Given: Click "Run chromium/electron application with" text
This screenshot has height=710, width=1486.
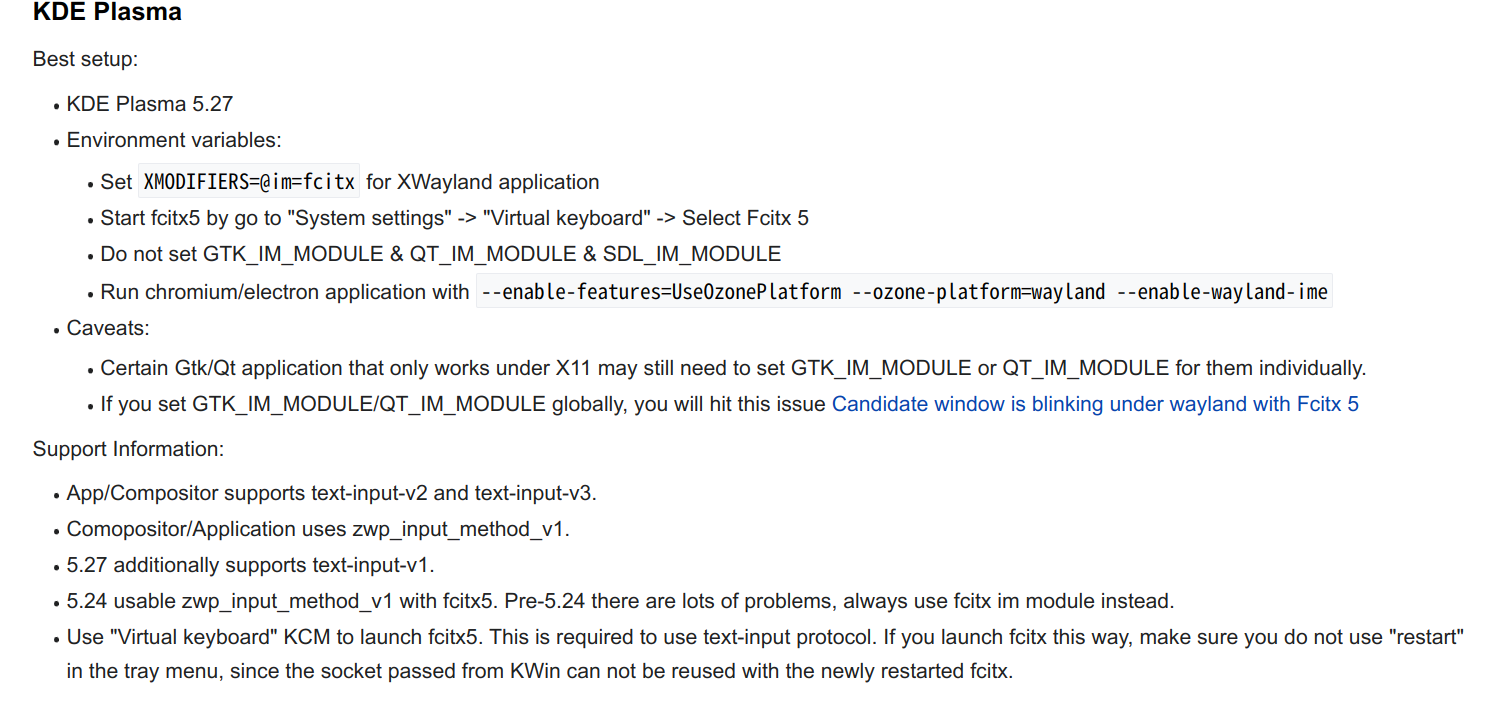Looking at the screenshot, I should [x=285, y=292].
